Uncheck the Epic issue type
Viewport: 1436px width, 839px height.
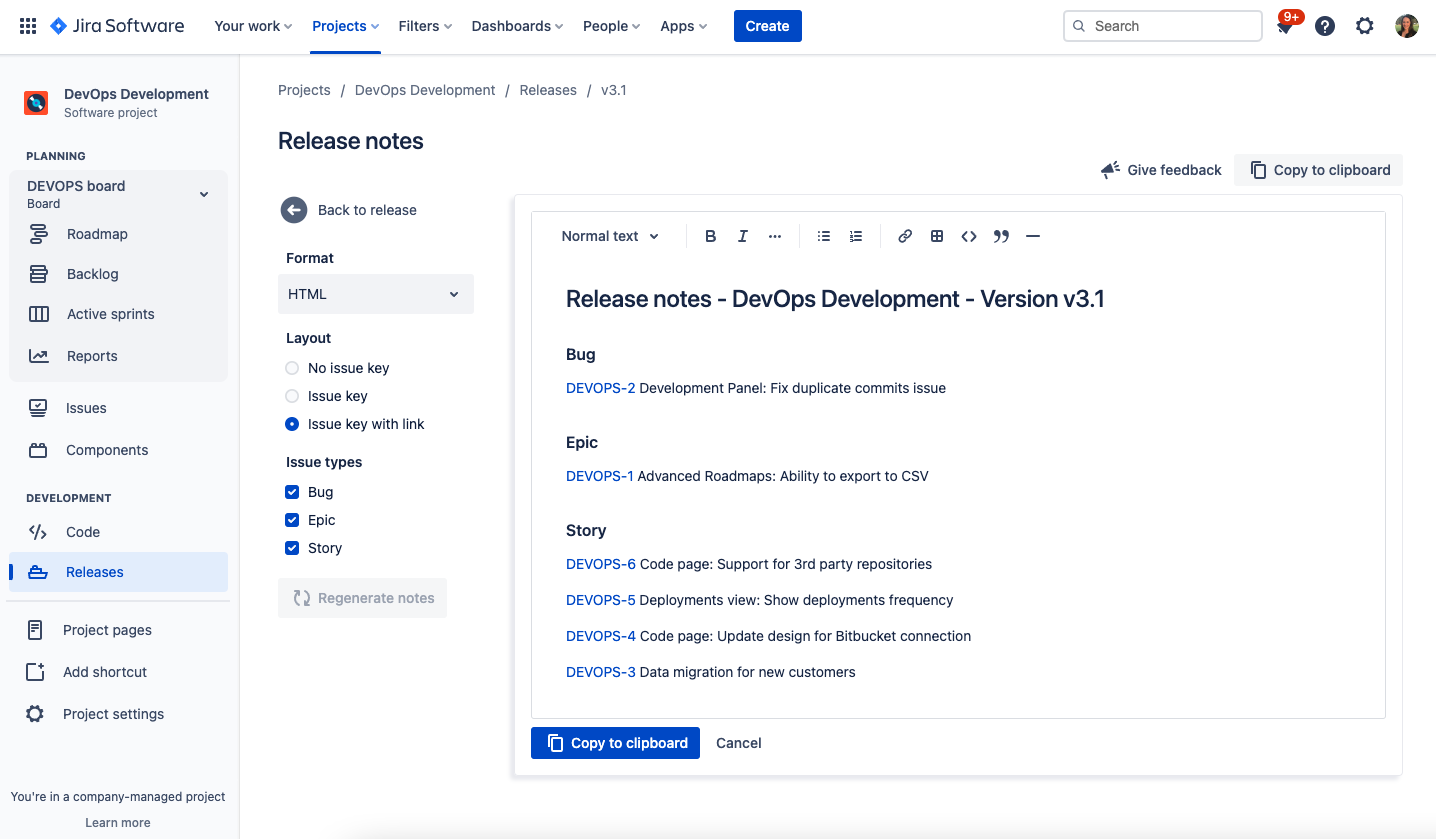pos(292,520)
